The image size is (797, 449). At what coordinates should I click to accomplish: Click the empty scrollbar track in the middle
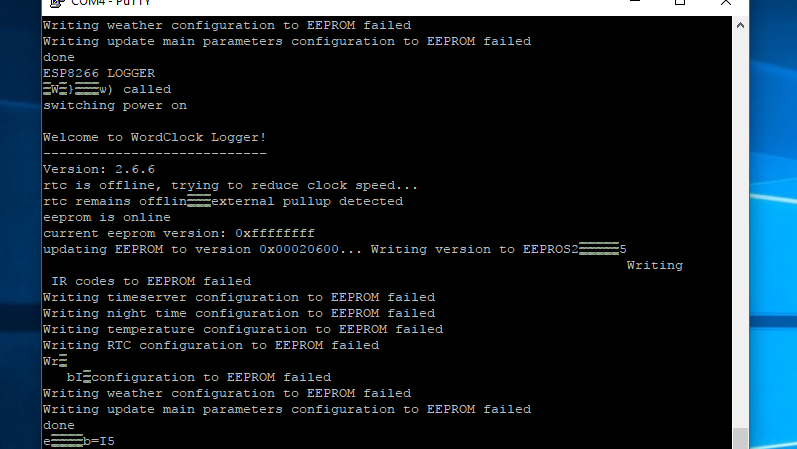click(740, 229)
